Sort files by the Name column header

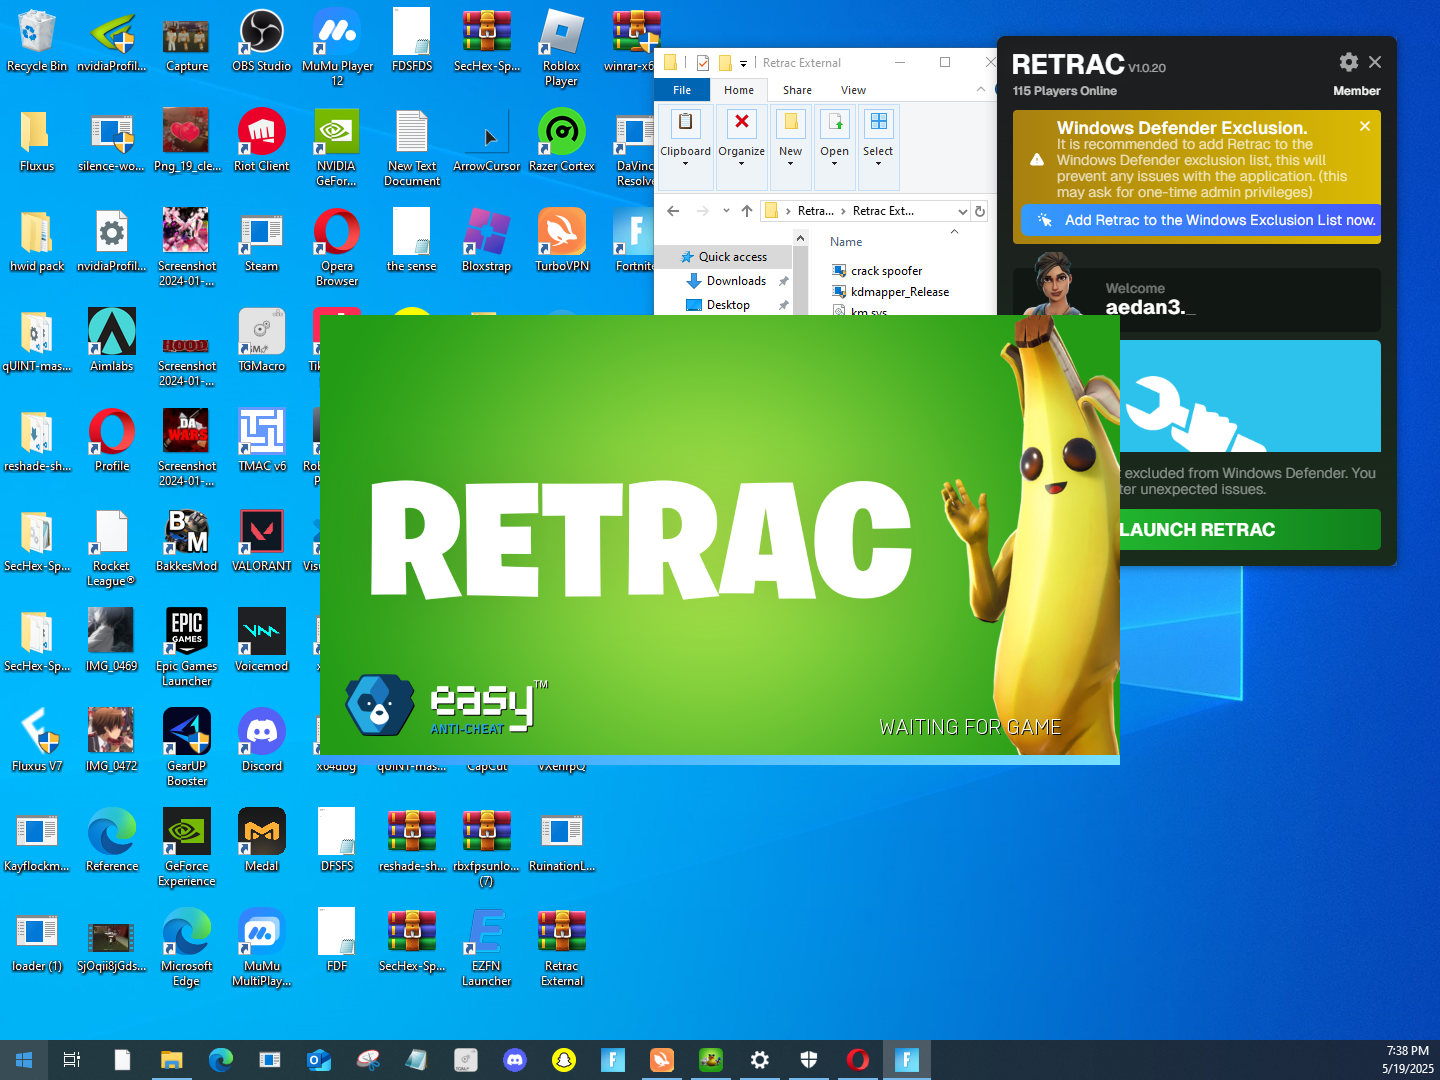846,242
